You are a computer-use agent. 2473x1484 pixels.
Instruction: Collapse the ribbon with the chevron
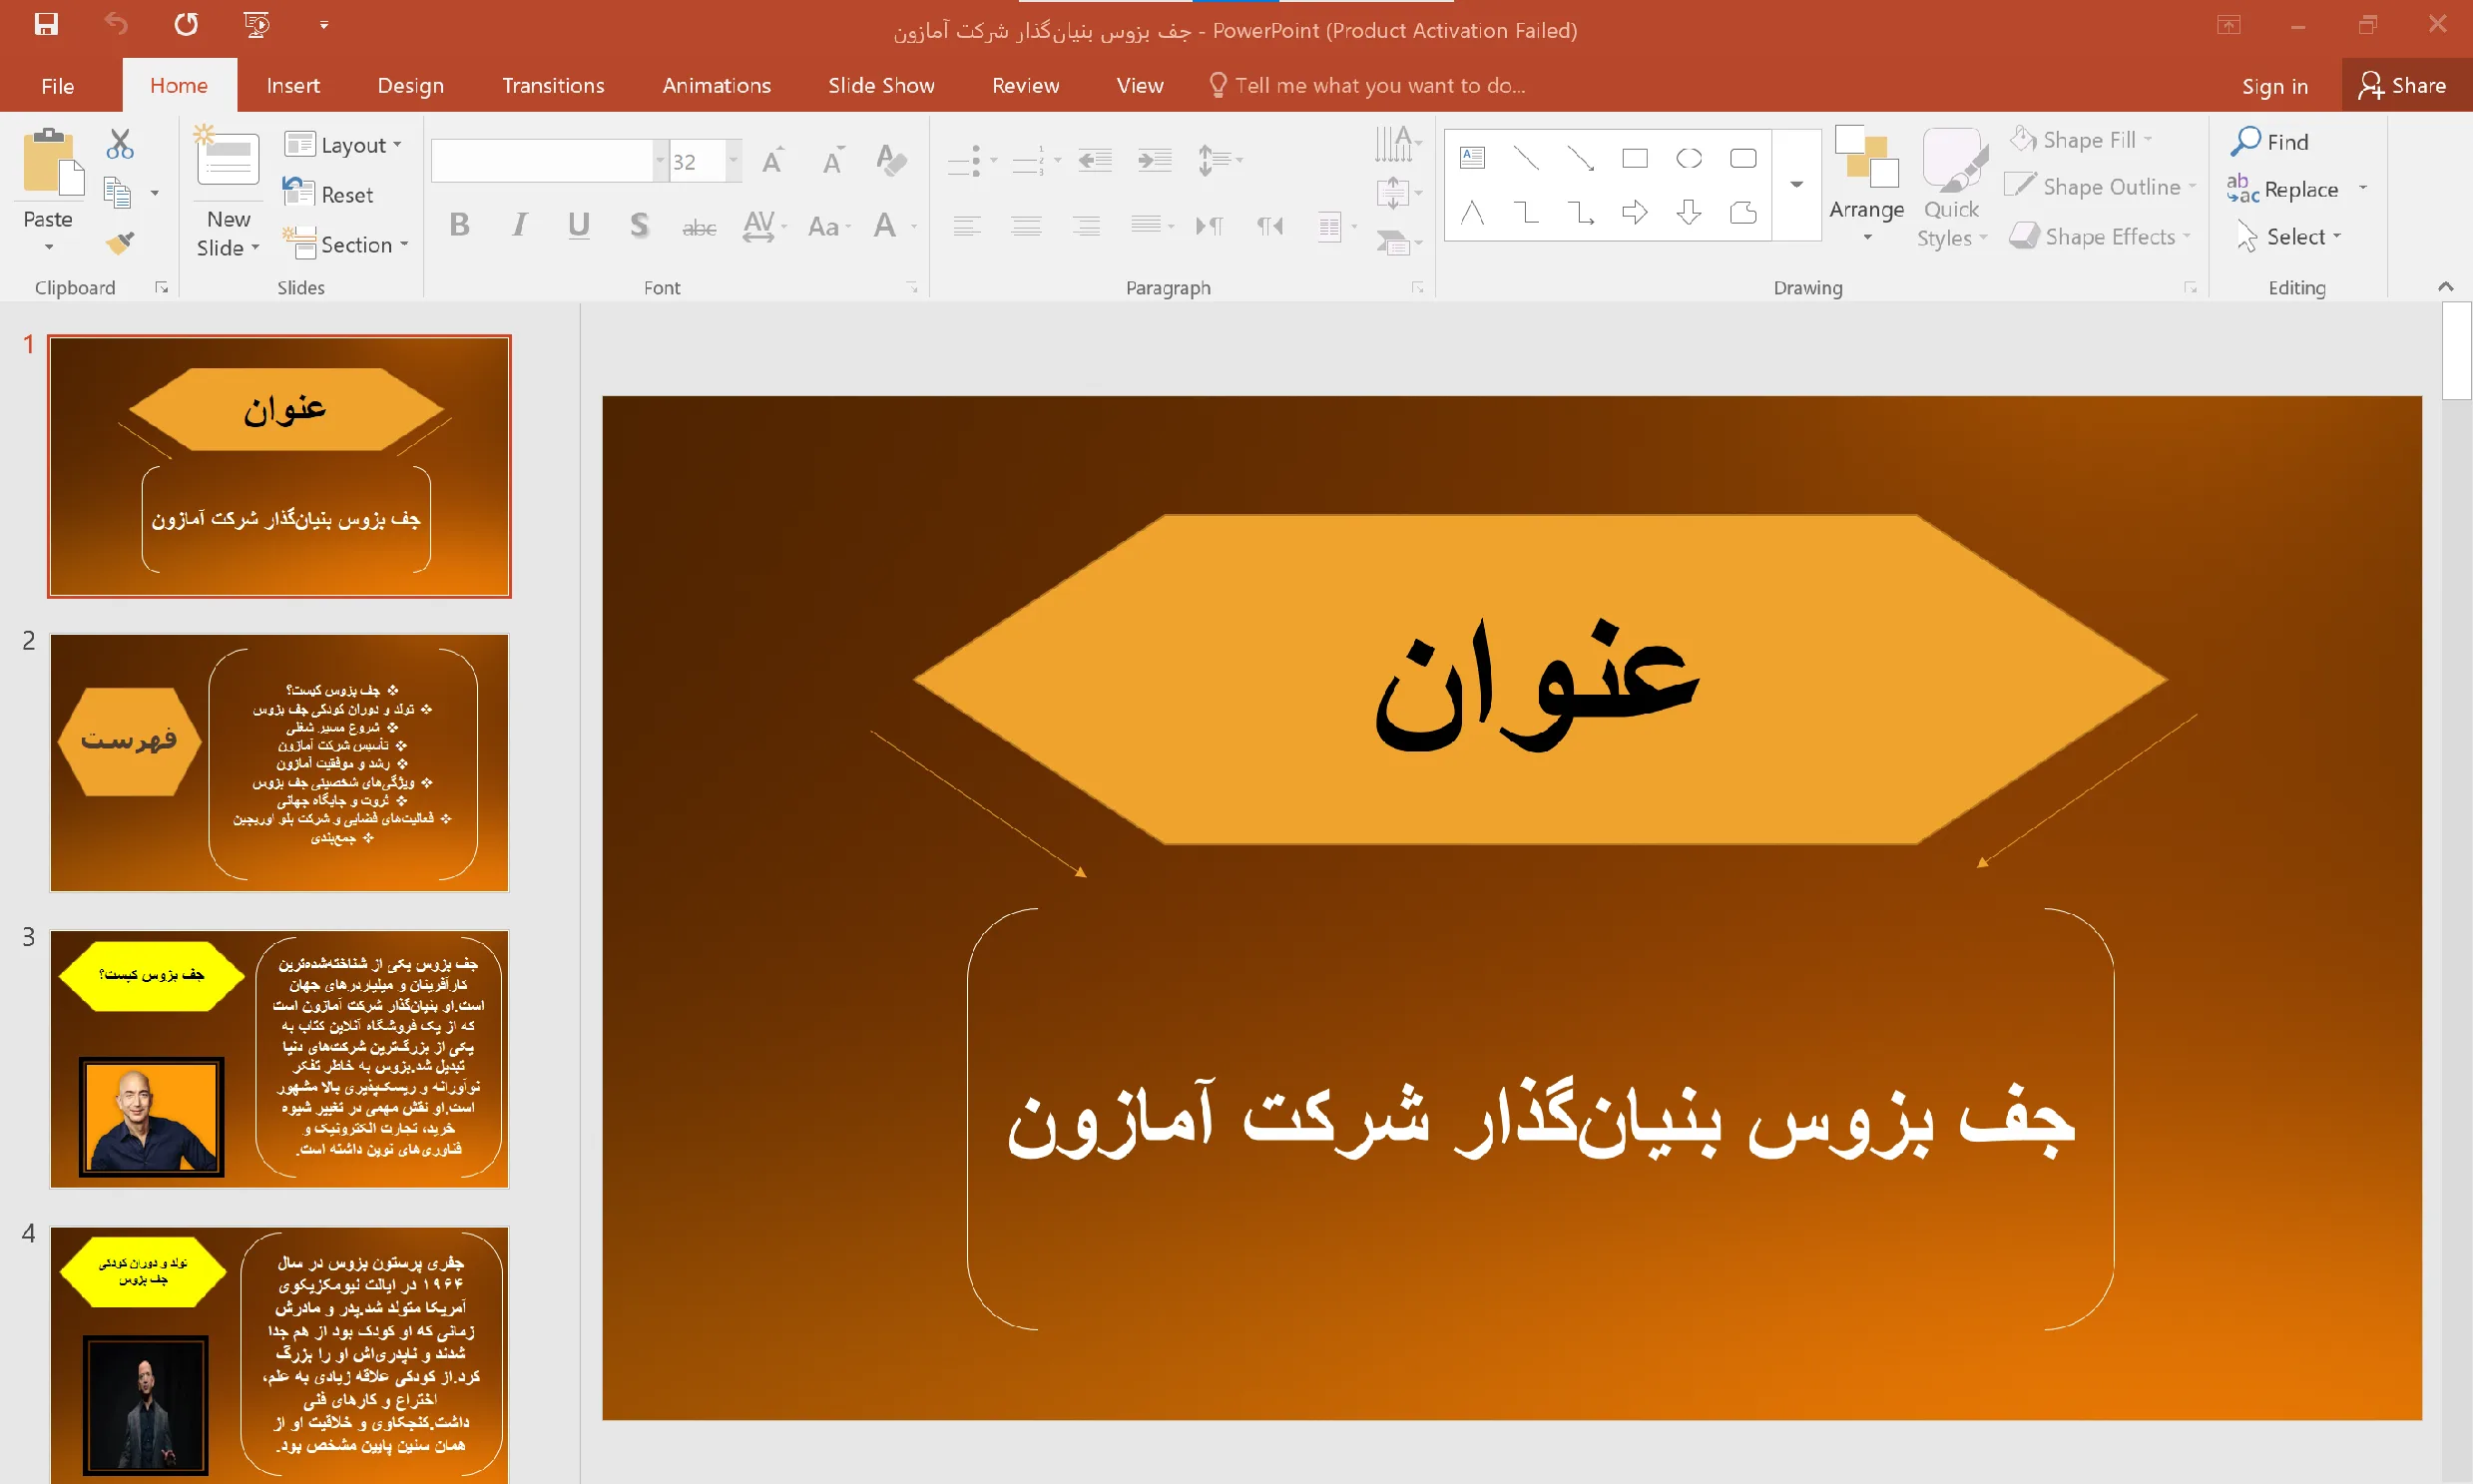[x=2445, y=287]
